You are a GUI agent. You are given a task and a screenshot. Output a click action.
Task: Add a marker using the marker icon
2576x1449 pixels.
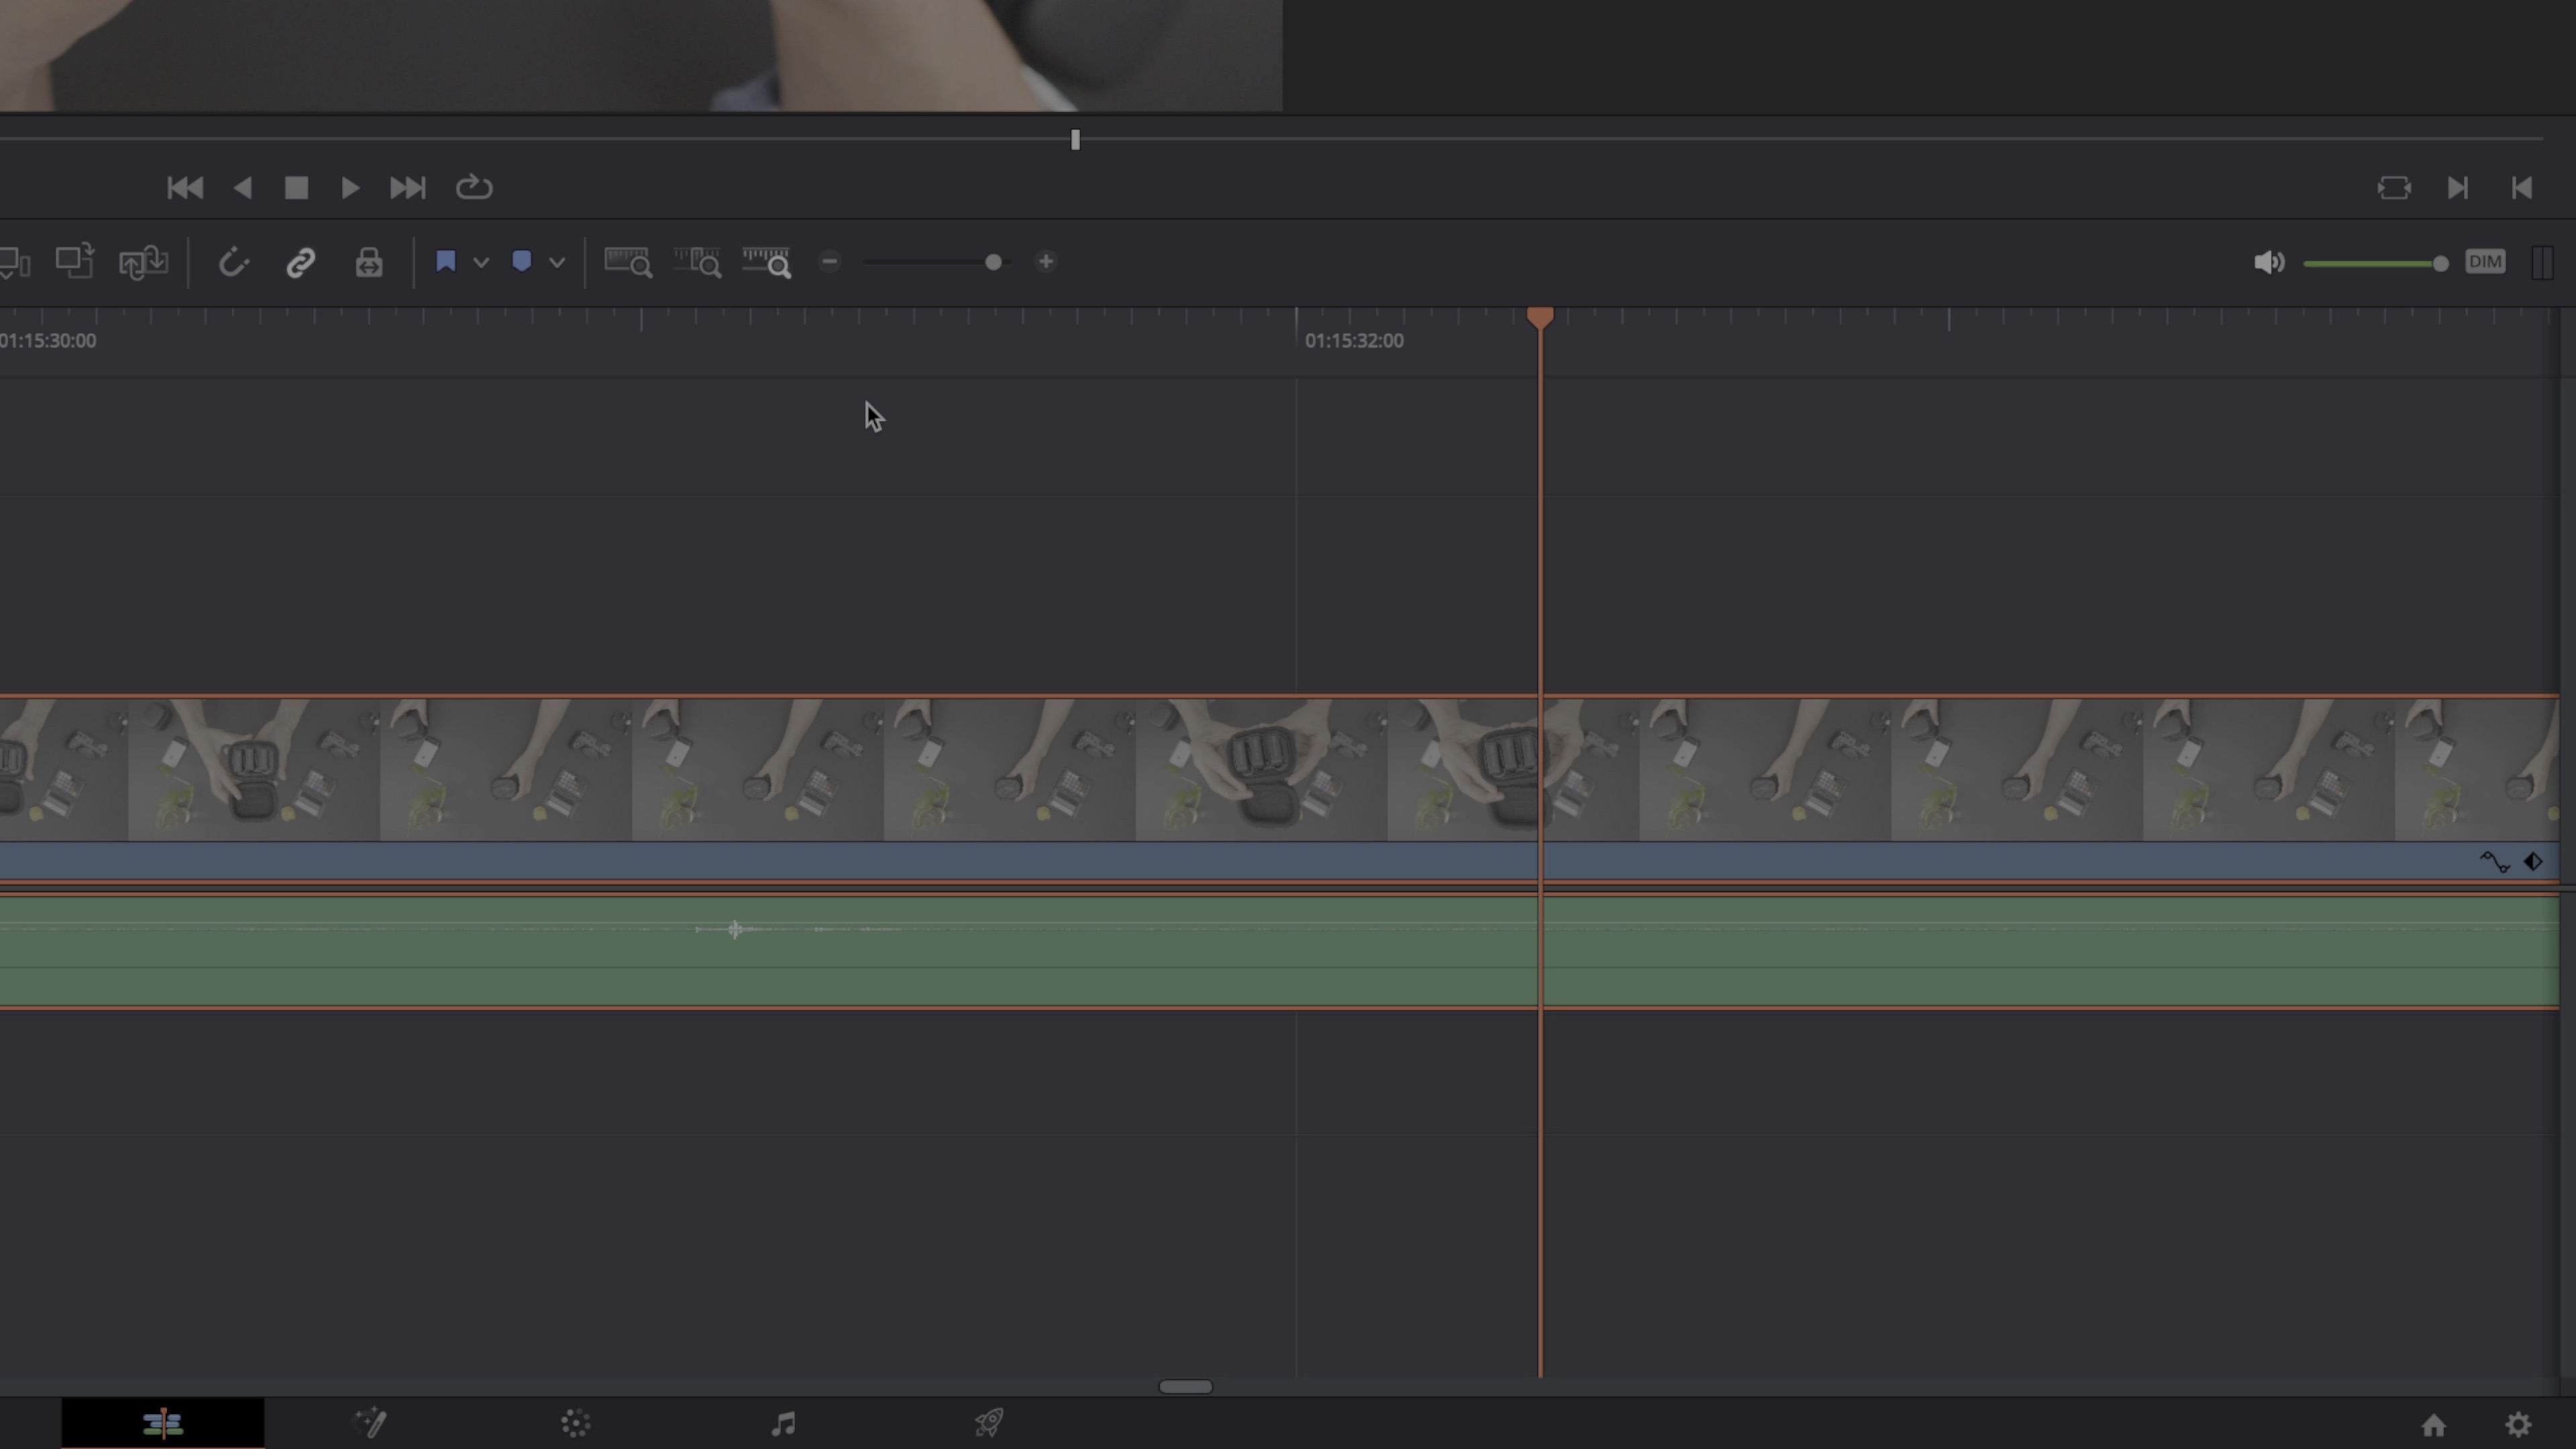pos(521,262)
